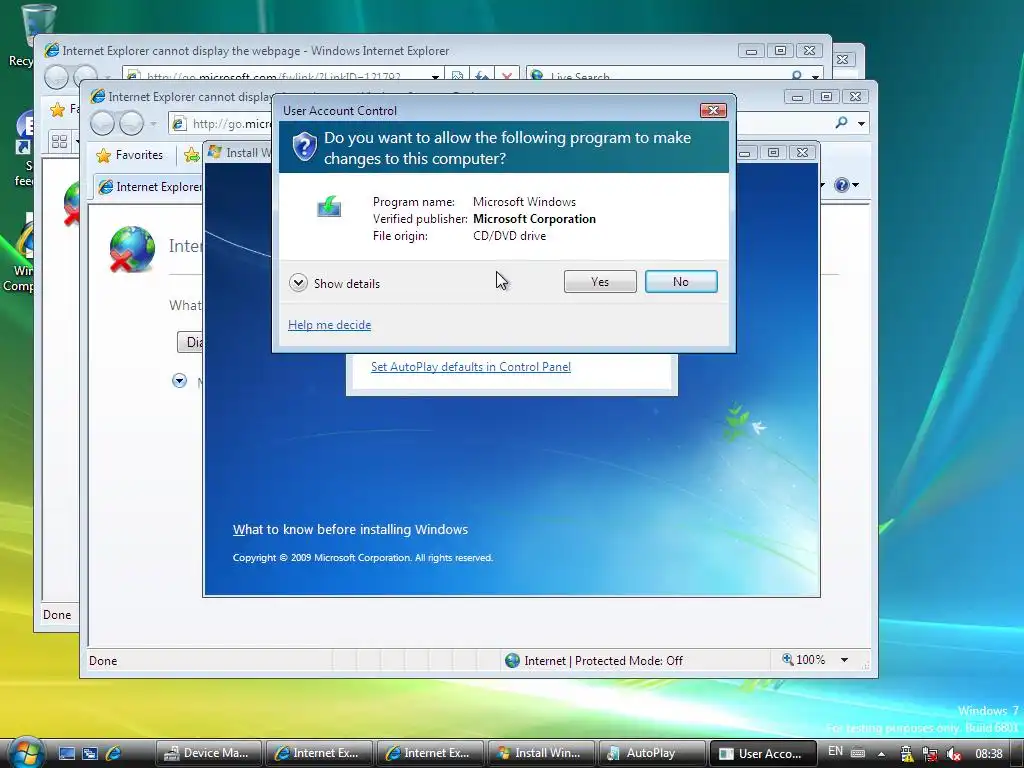Click No in User Account Control dialog
The height and width of the screenshot is (768, 1024).
coord(680,281)
